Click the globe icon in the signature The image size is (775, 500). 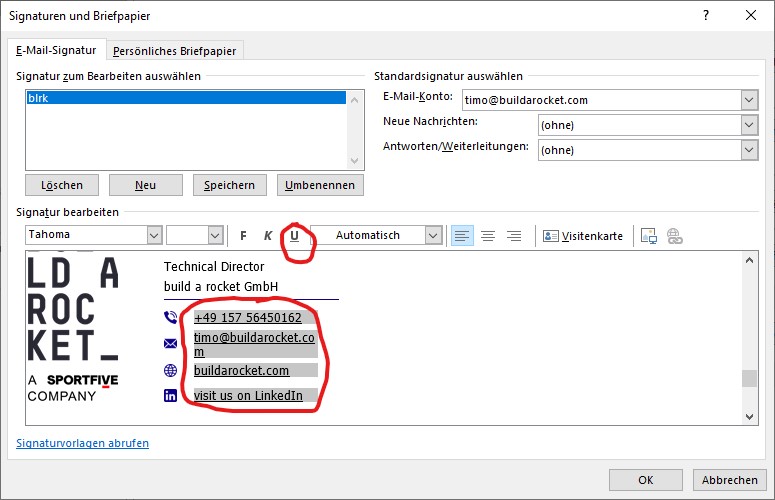point(171,370)
